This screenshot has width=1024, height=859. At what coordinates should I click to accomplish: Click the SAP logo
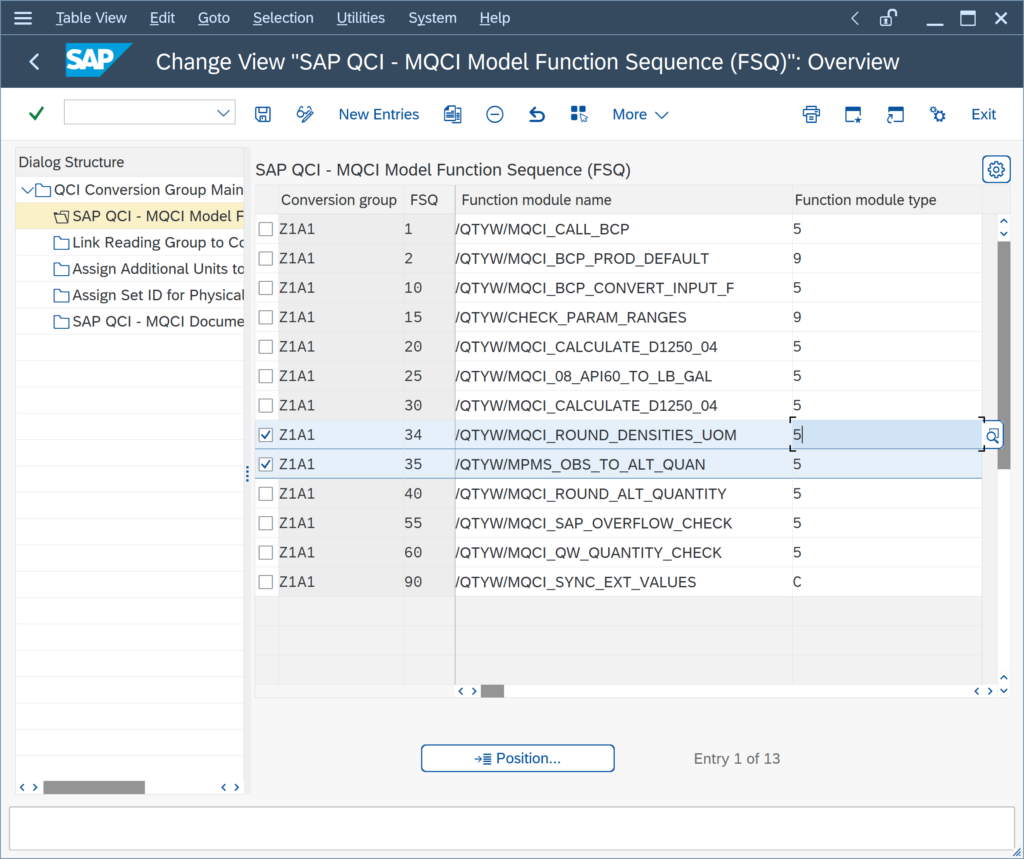[98, 60]
